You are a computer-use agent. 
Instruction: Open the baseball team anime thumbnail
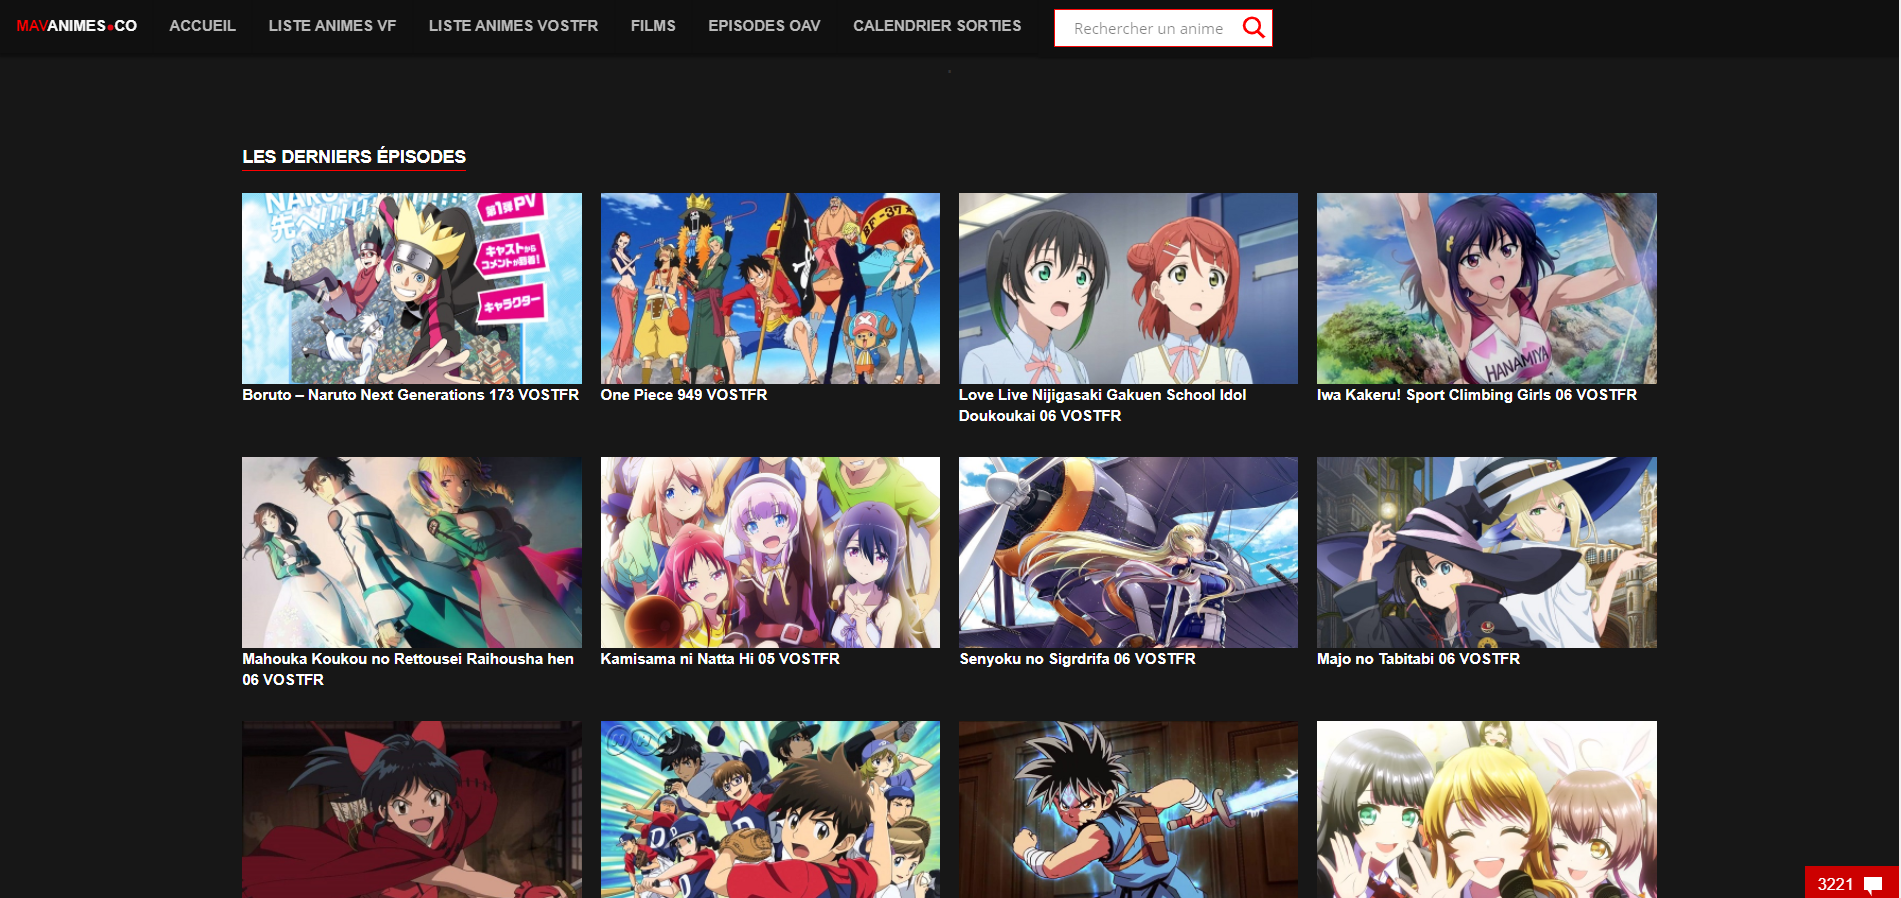point(770,809)
